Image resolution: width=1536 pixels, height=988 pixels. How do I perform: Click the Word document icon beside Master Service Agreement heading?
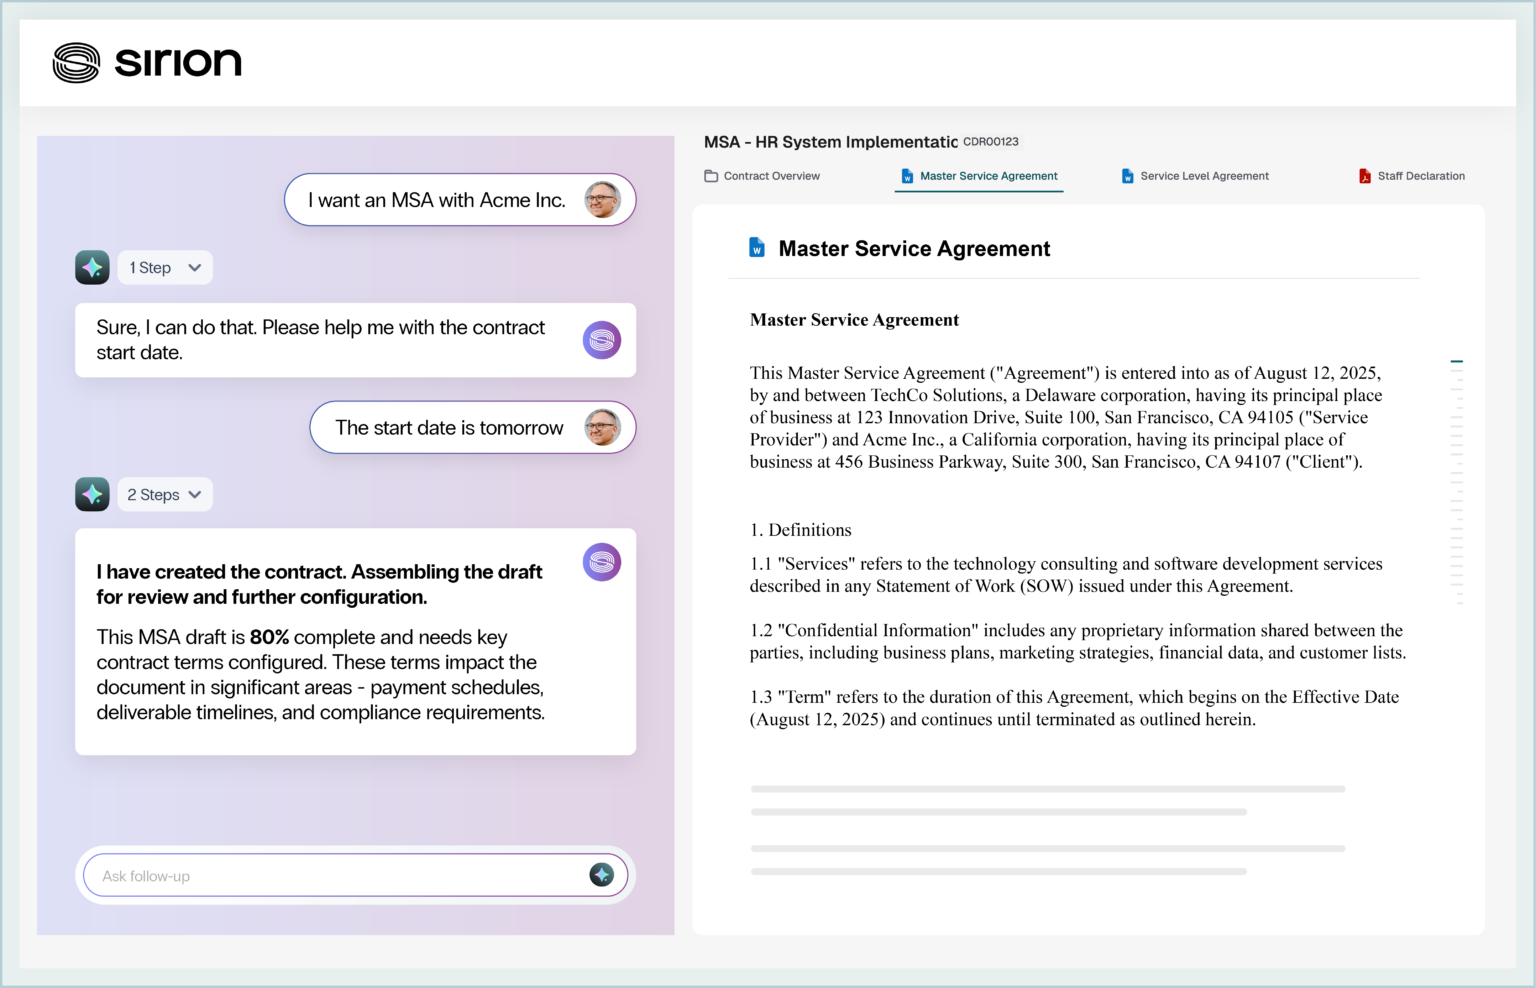pos(757,248)
